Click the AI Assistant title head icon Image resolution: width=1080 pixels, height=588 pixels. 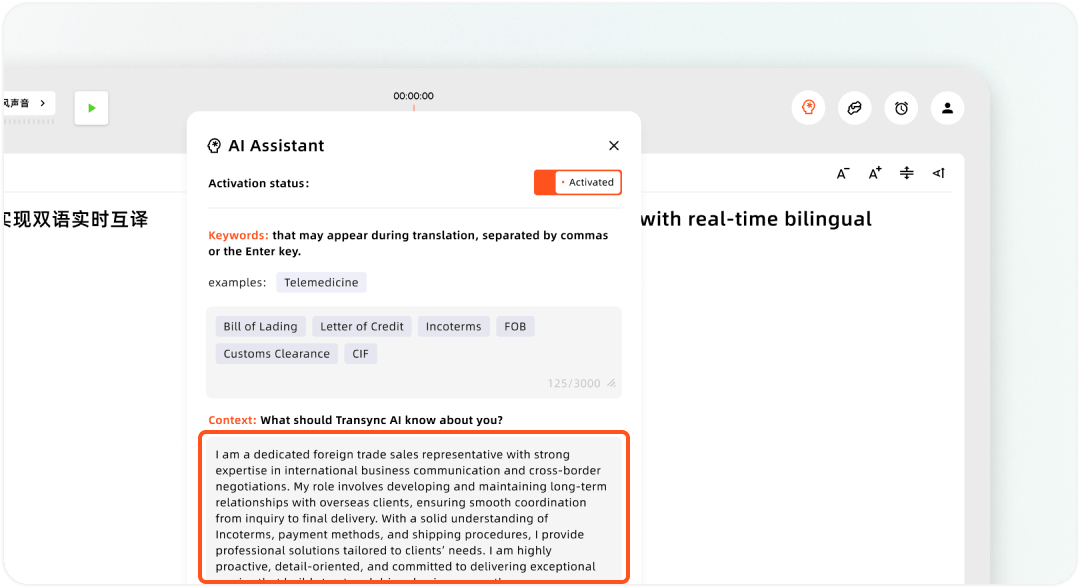tap(214, 146)
